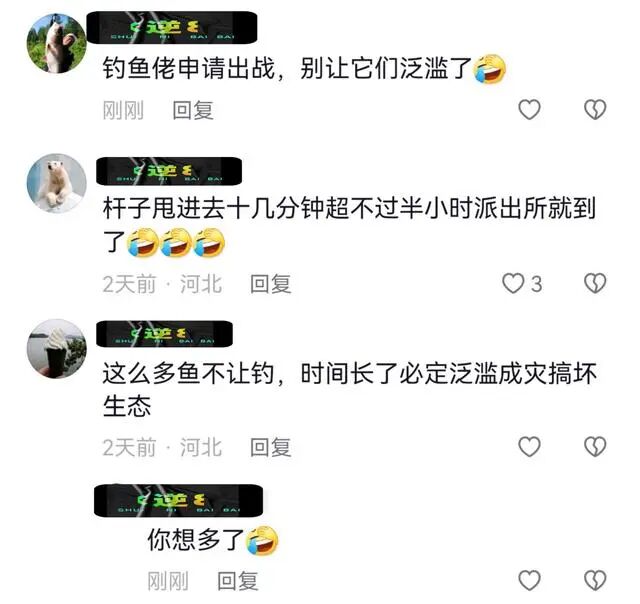
Task: Open the hand-holding-fish avatar profile
Action: pos(57,43)
